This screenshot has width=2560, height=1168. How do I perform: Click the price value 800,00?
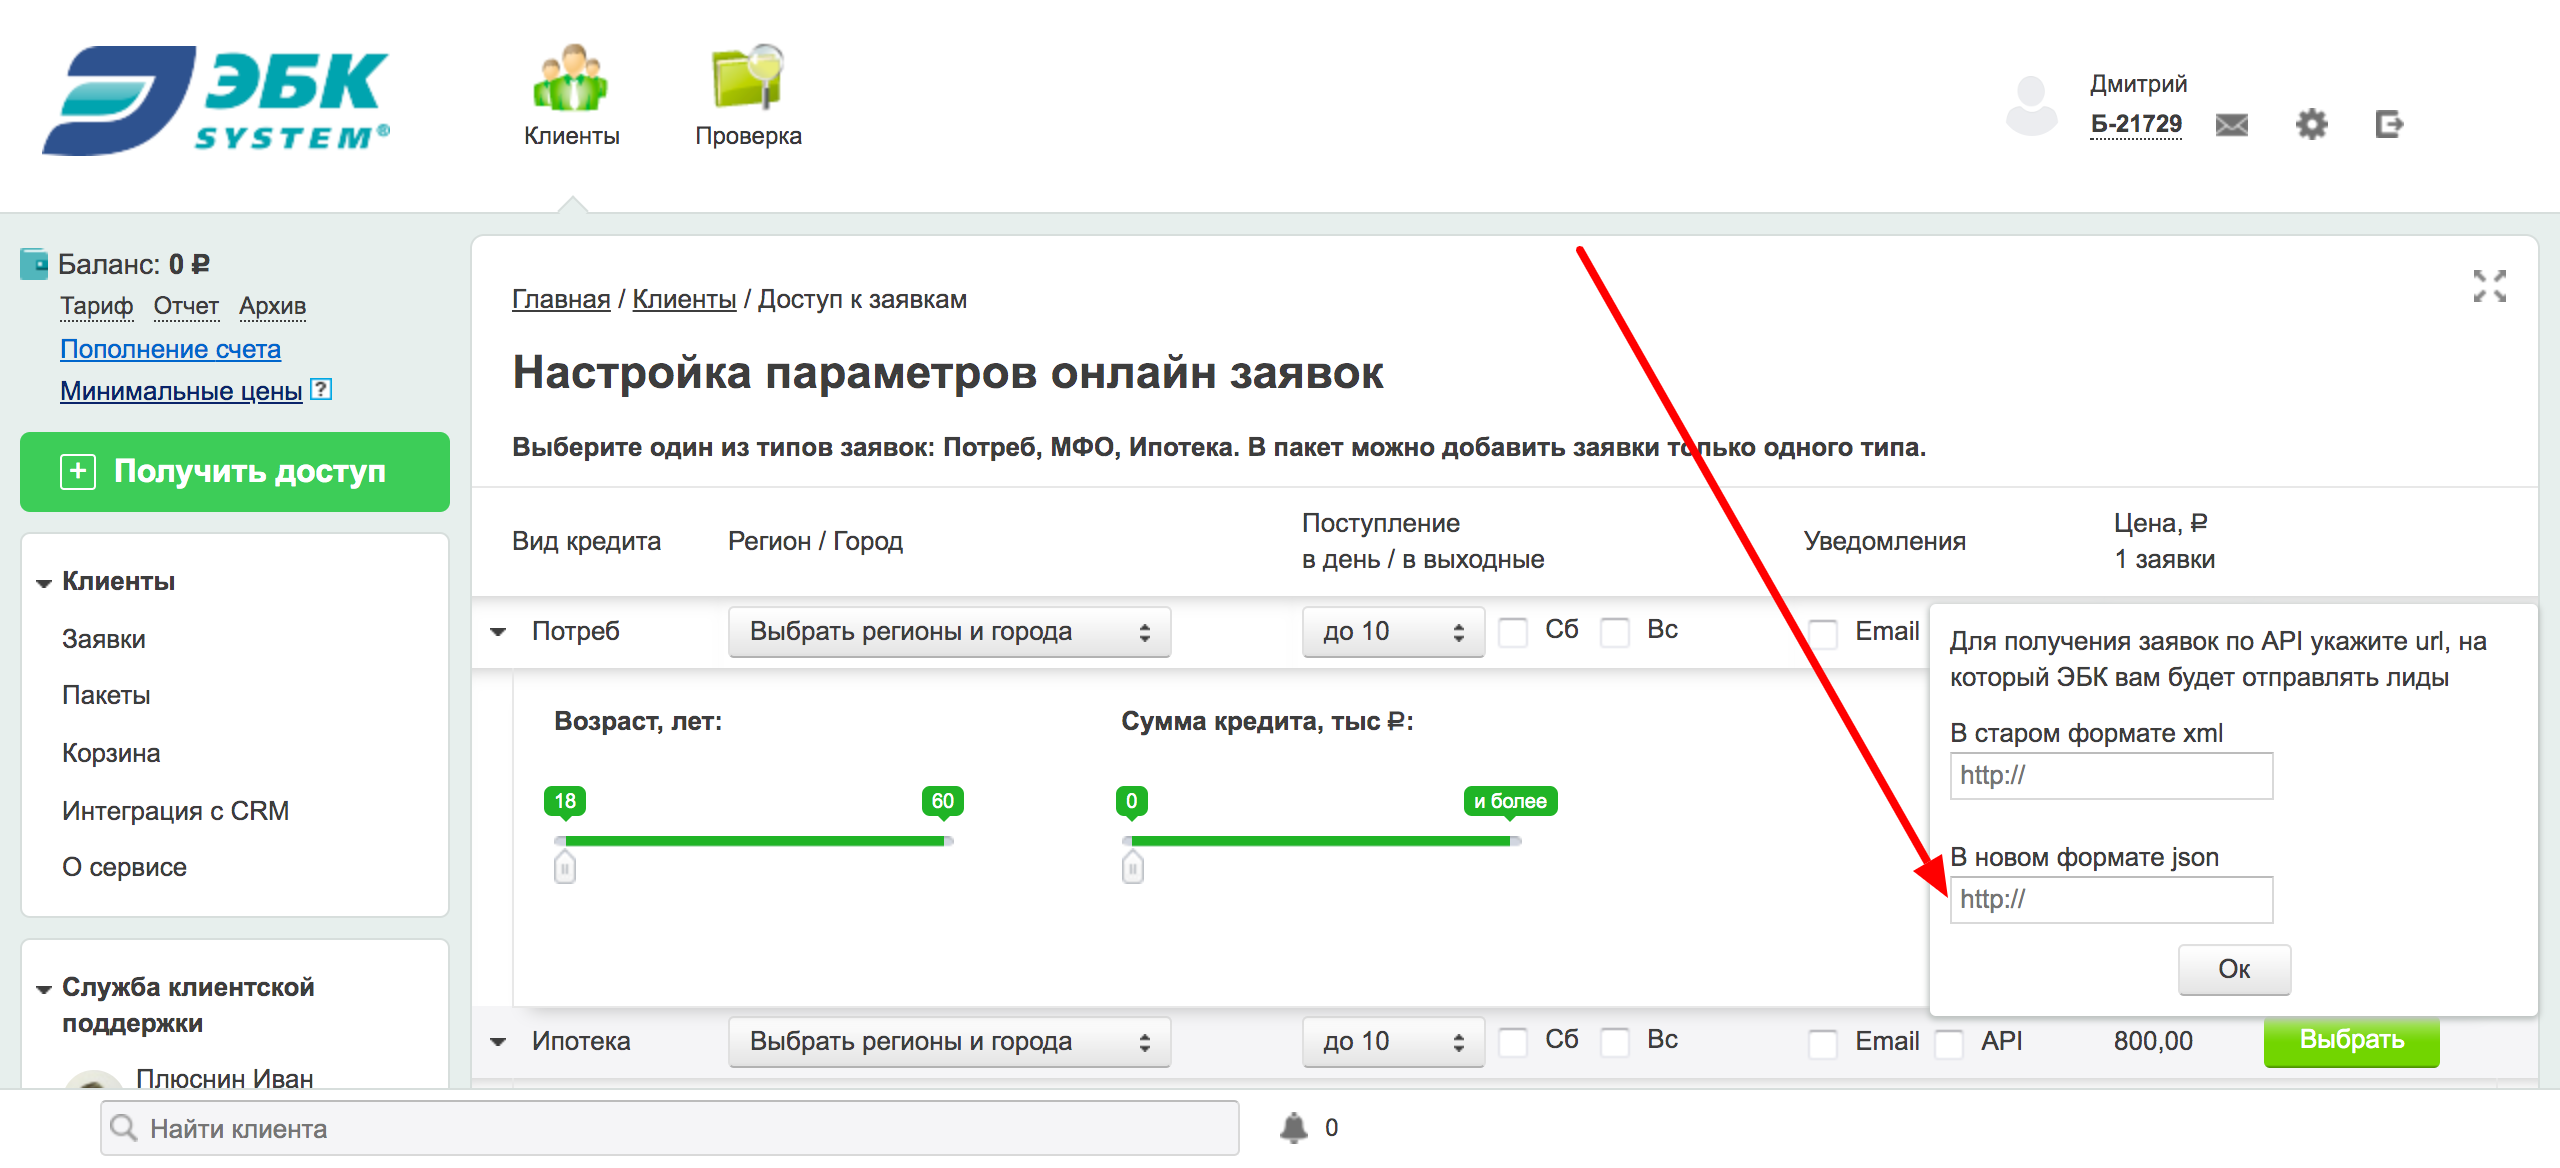pos(2153,1041)
